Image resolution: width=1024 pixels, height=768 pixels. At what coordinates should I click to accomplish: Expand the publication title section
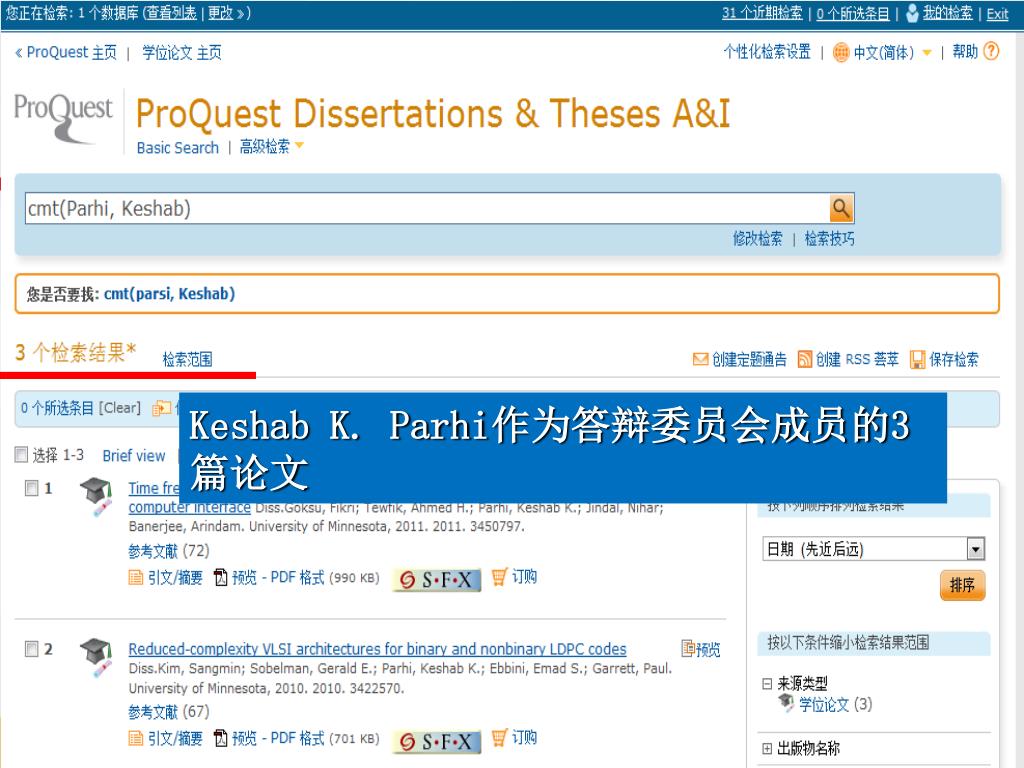click(x=767, y=748)
